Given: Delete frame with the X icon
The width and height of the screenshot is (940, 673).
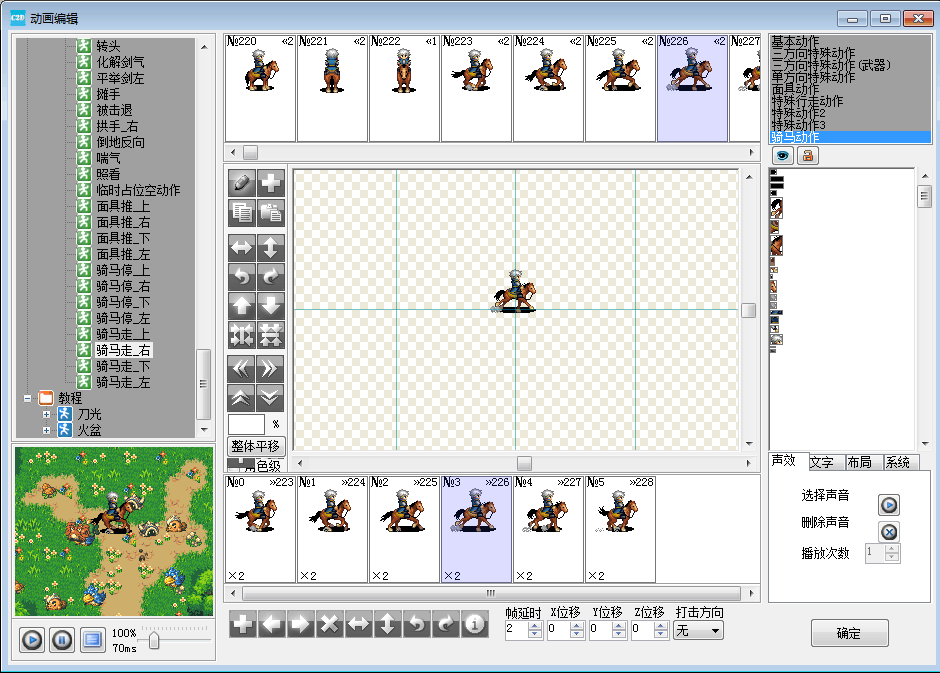Looking at the screenshot, I should pyautogui.click(x=329, y=625).
